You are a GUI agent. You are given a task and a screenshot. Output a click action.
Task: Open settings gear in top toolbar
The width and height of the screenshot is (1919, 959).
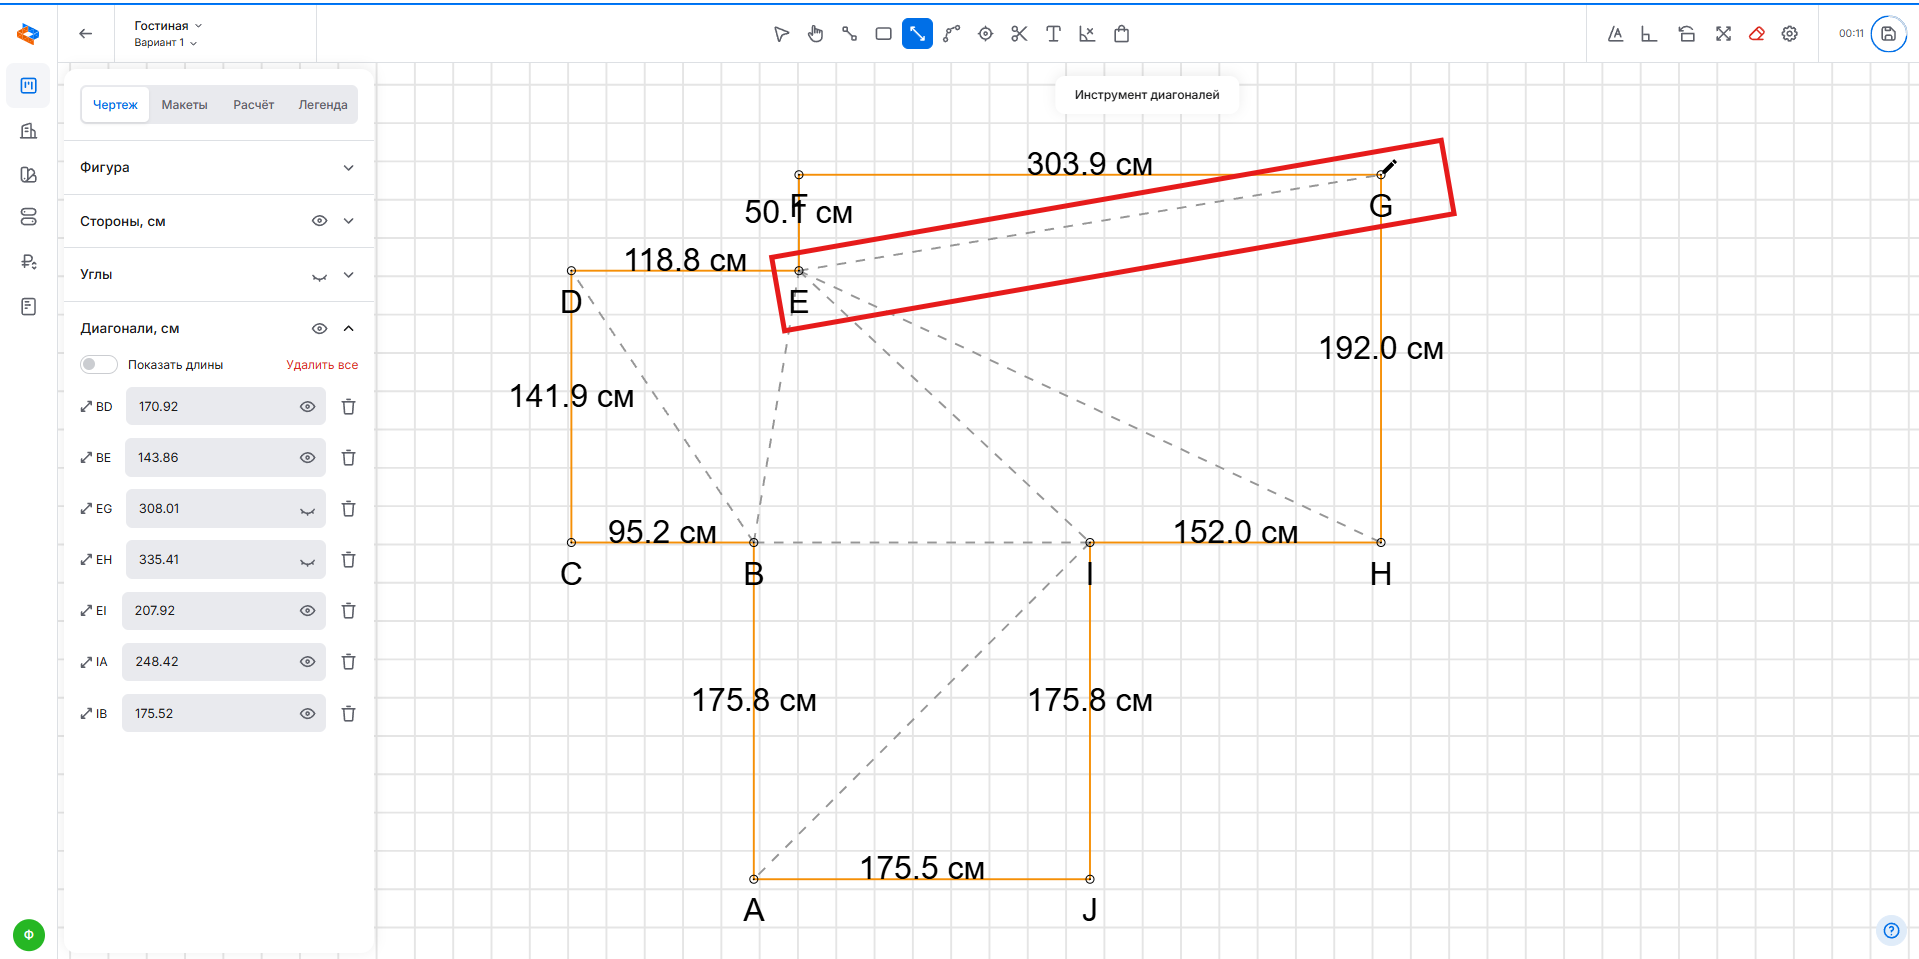1790,34
